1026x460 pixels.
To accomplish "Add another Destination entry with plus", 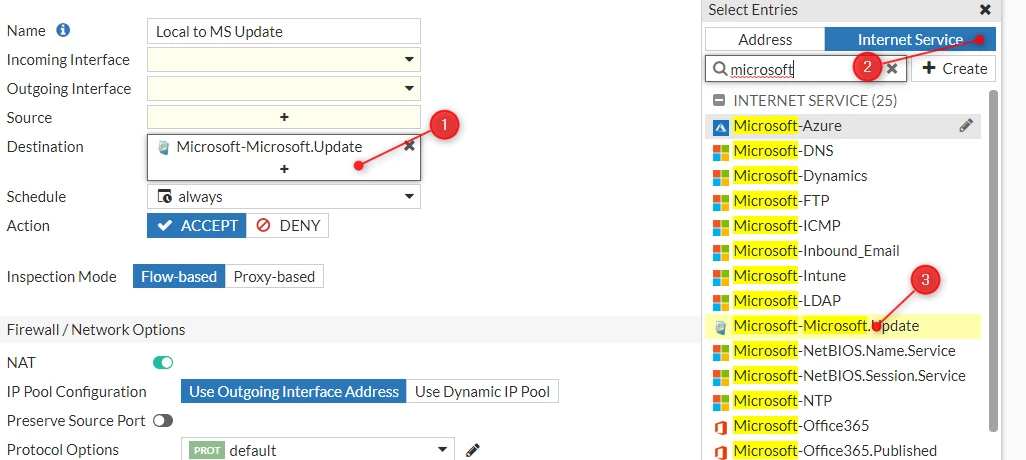I will tap(284, 169).
